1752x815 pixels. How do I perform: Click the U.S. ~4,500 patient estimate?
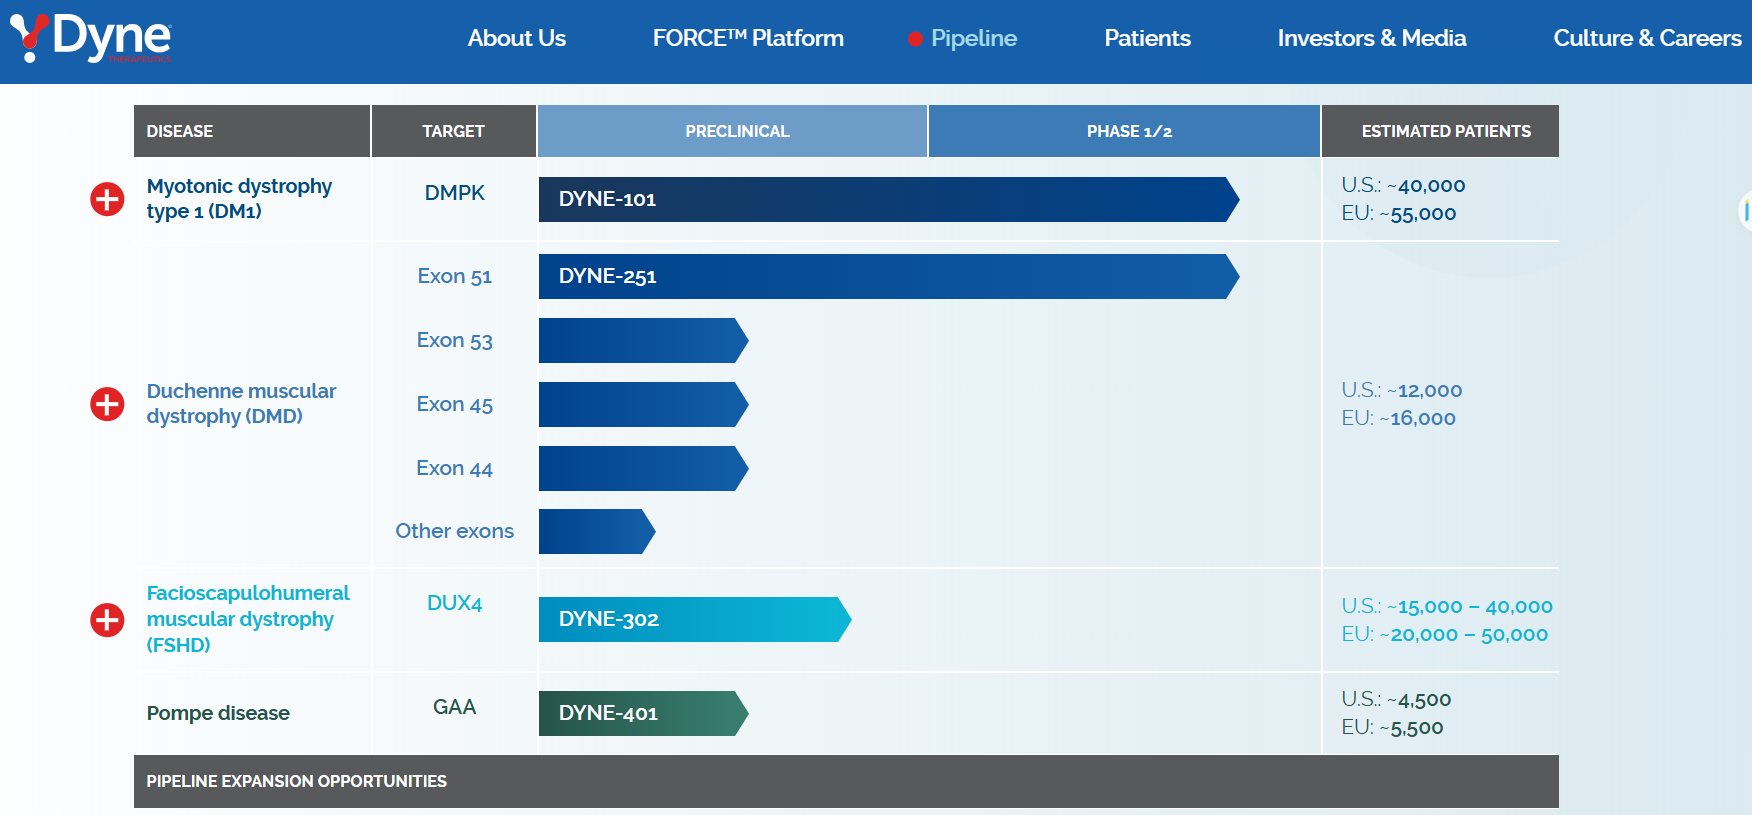(x=1396, y=699)
